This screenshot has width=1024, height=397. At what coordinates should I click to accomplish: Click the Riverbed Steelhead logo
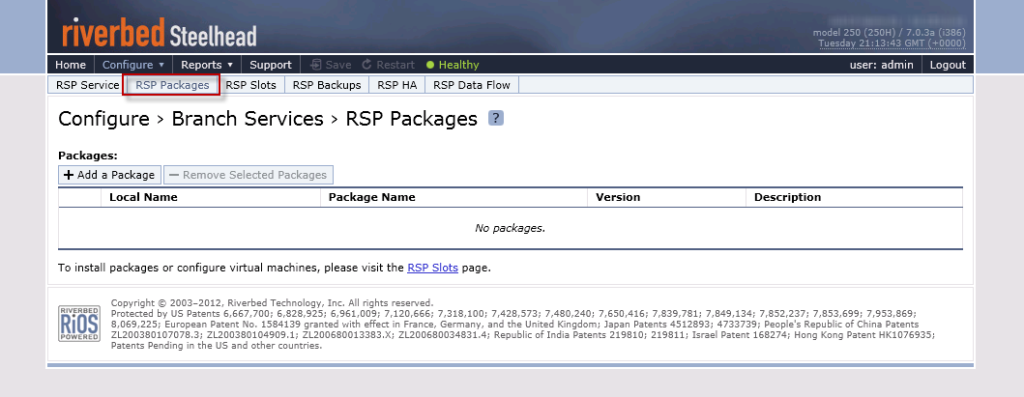[159, 33]
